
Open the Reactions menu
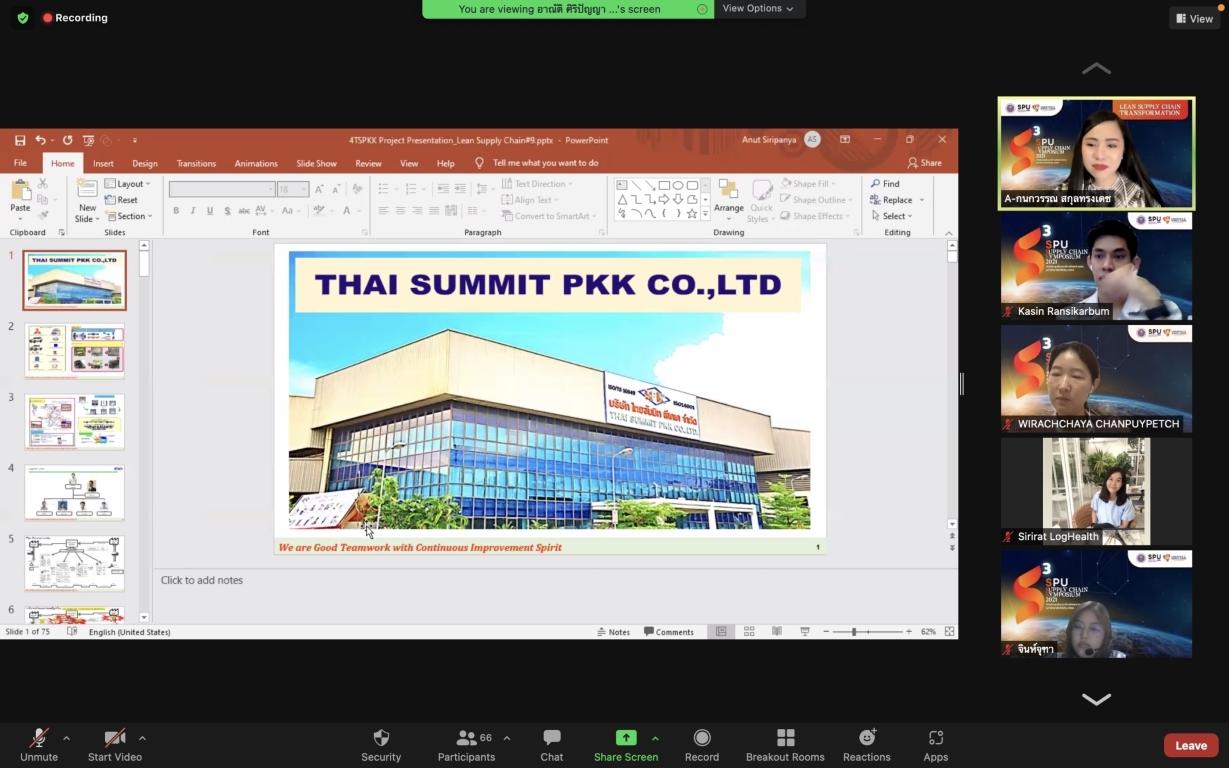[x=867, y=745]
